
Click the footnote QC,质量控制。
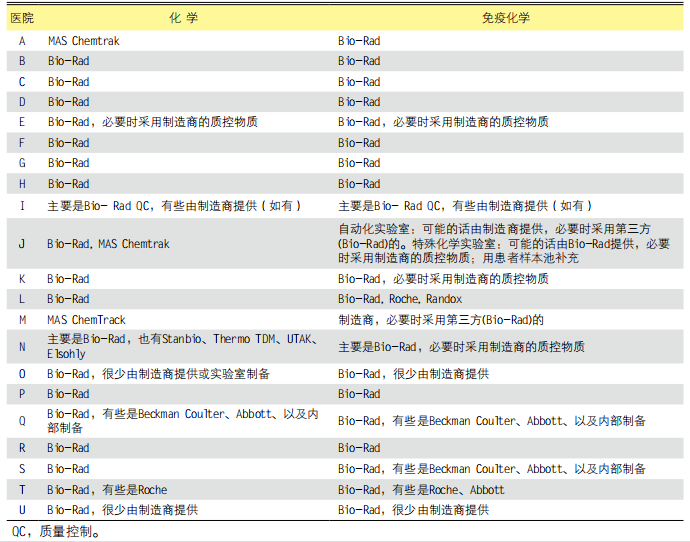pyautogui.click(x=56, y=531)
